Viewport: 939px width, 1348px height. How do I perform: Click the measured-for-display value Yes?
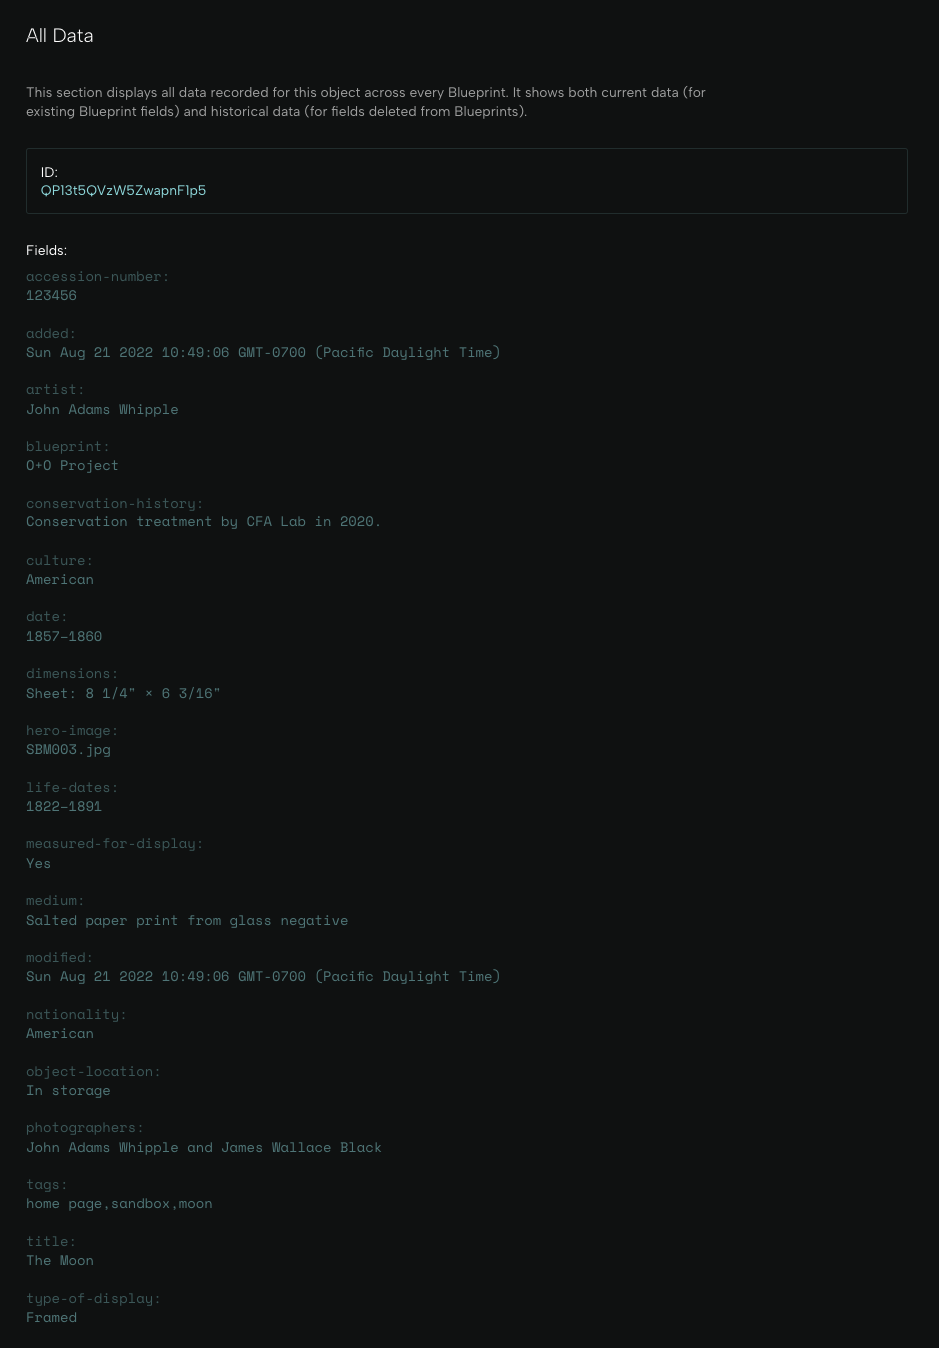(x=38, y=863)
